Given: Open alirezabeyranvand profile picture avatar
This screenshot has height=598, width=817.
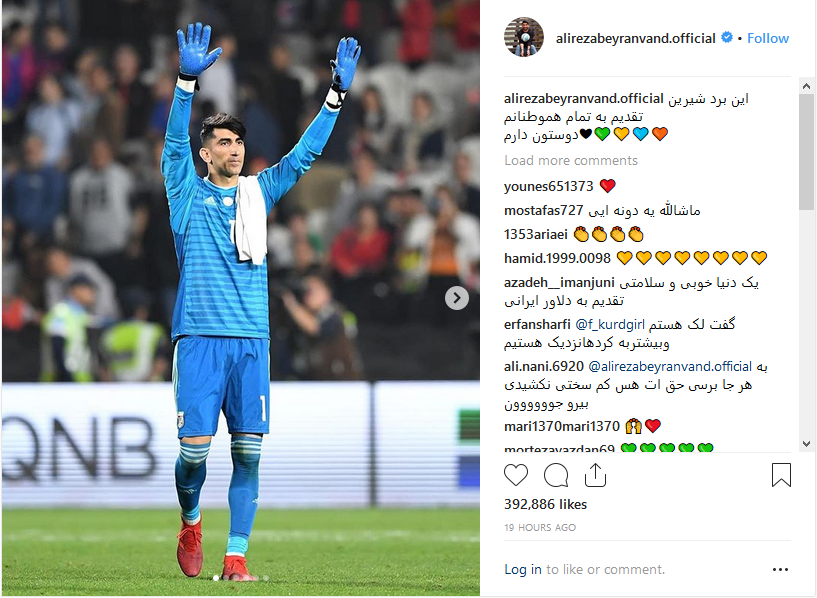Looking at the screenshot, I should [524, 37].
